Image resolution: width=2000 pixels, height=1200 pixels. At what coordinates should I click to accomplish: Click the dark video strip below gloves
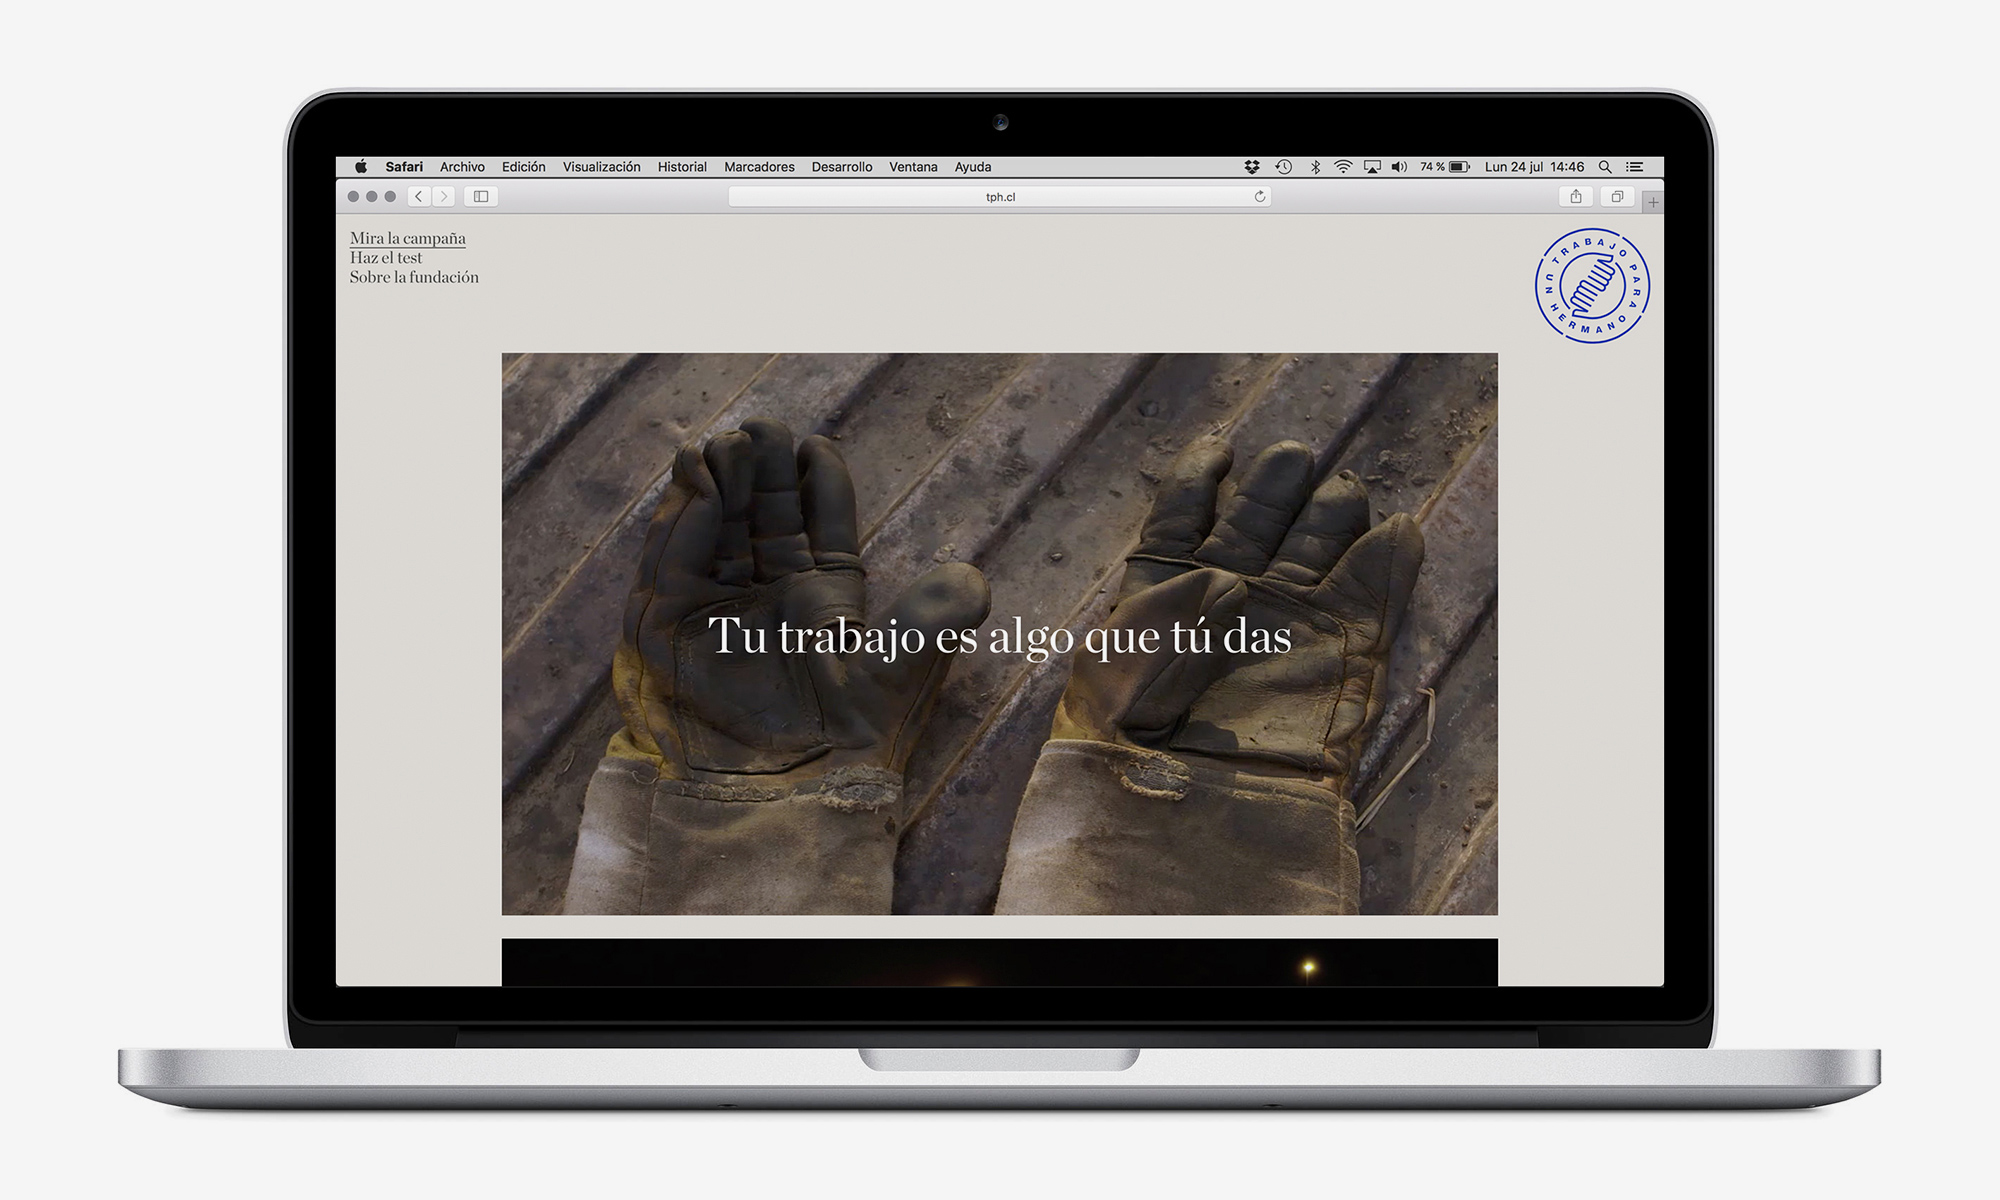[x=1000, y=962]
